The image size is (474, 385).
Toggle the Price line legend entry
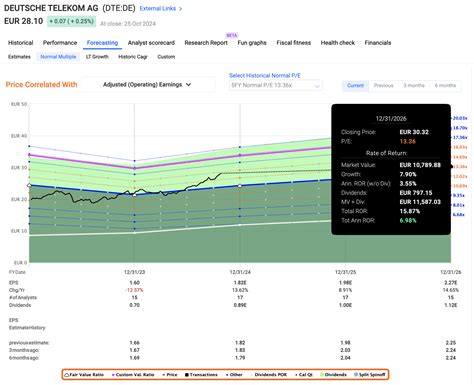coord(170,375)
